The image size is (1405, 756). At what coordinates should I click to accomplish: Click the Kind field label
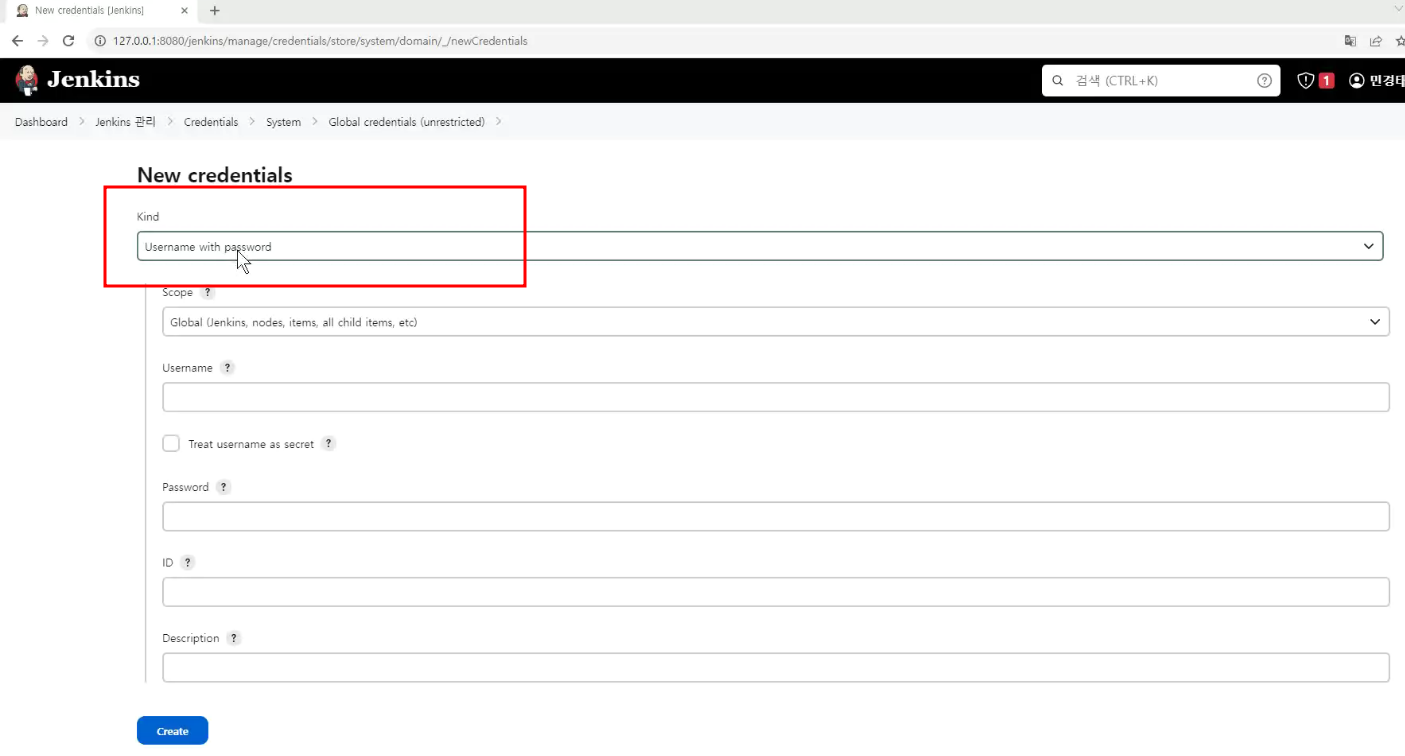148,217
